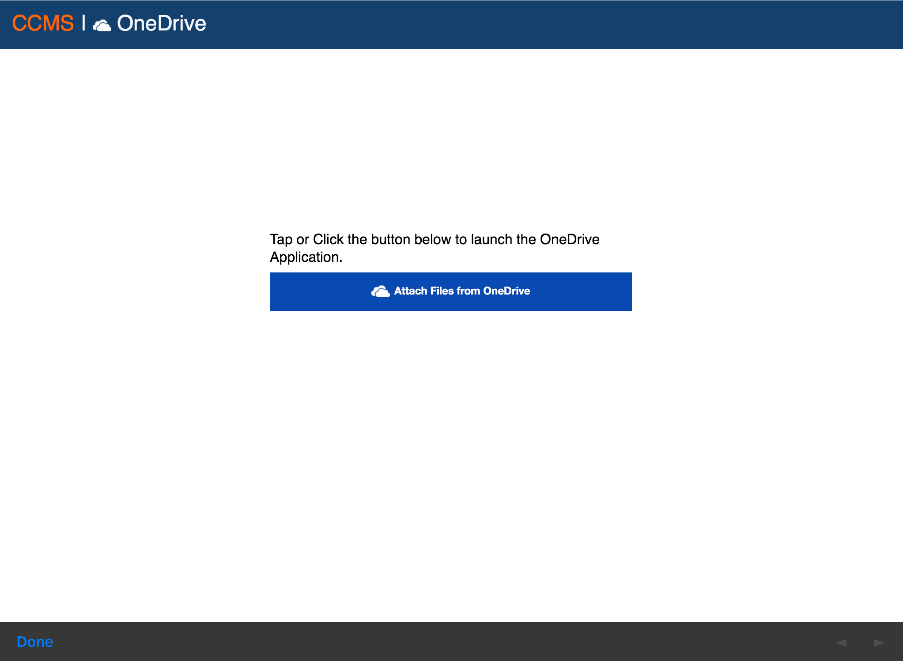Click the orange CCMS logo

click(43, 24)
